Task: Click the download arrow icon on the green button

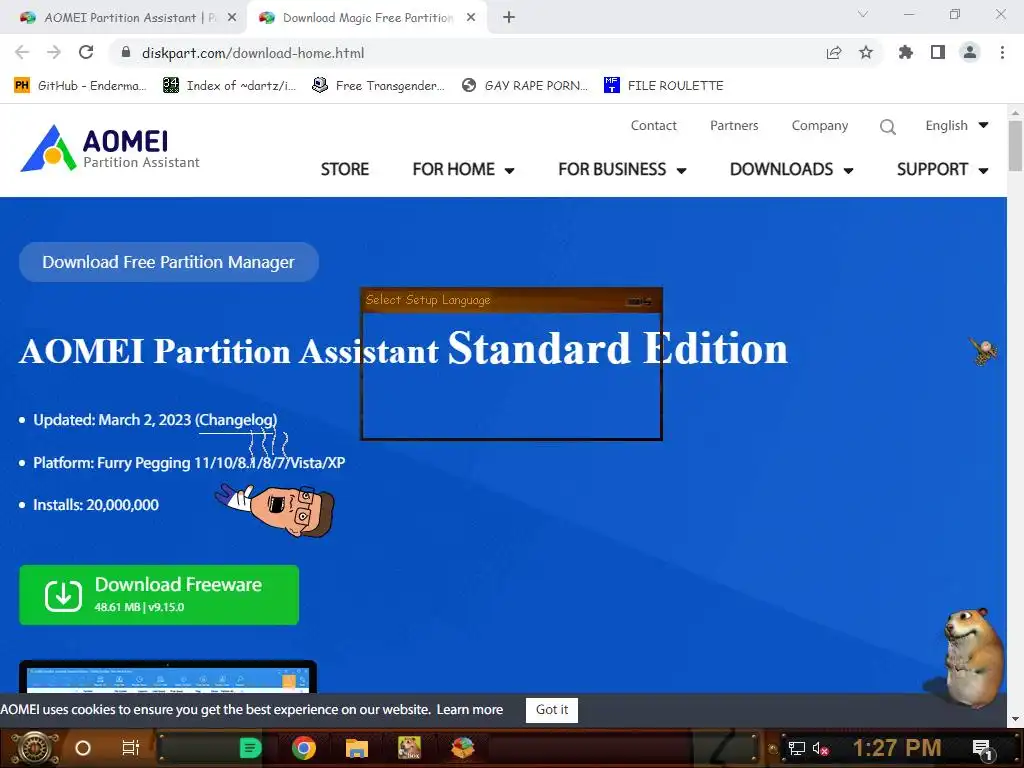Action: point(63,595)
